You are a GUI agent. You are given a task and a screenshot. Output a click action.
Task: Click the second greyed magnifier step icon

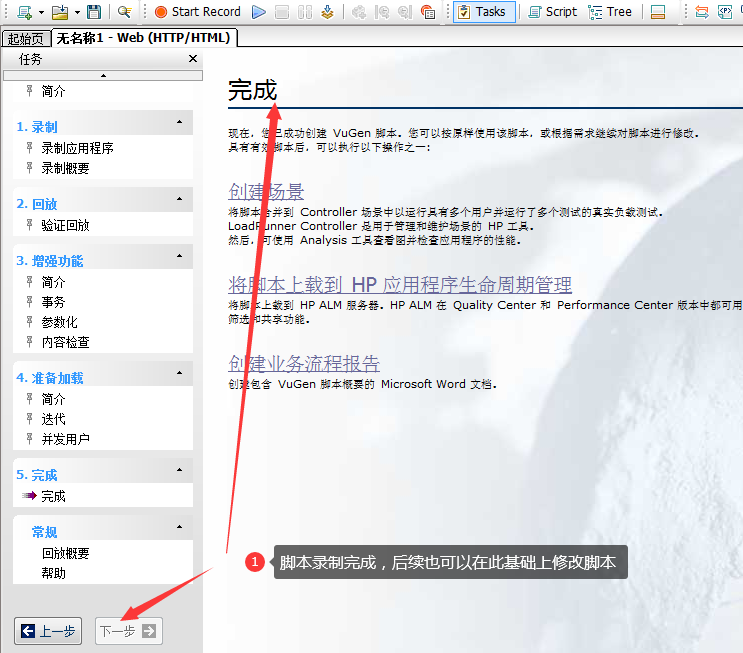(405, 12)
